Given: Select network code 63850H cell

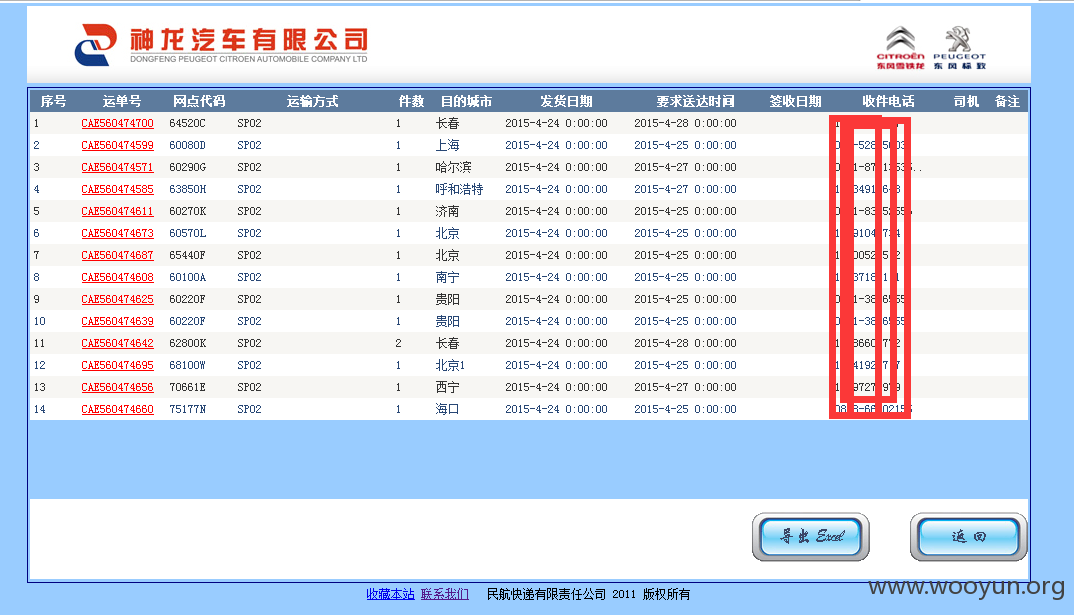Looking at the screenshot, I should point(187,189).
